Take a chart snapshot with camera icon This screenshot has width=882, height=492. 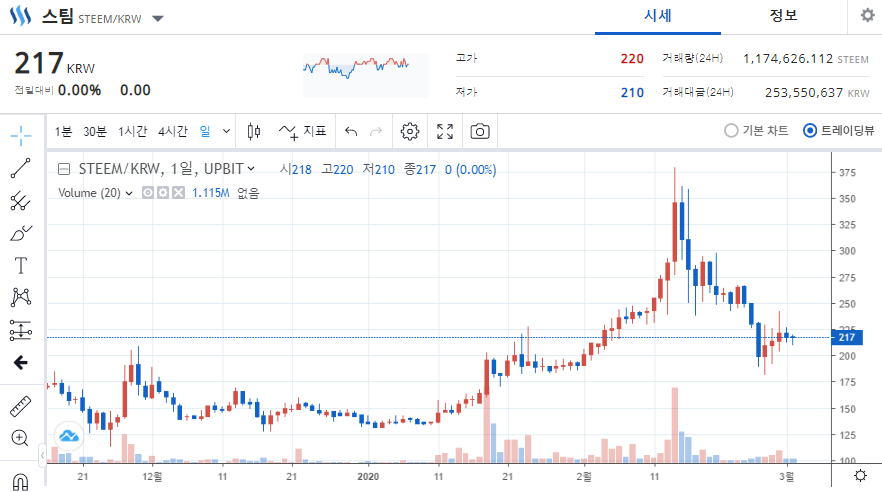click(x=480, y=132)
